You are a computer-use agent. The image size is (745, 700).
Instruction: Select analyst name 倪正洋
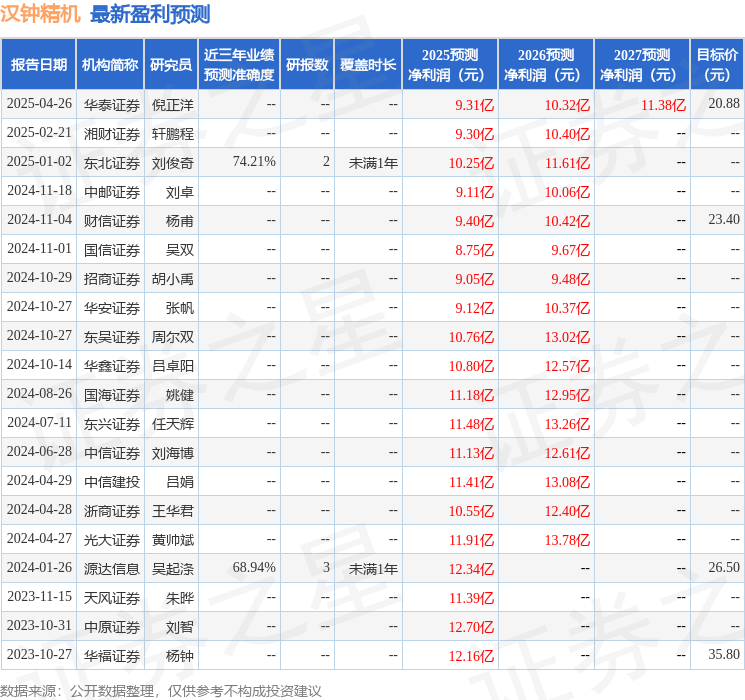click(172, 105)
